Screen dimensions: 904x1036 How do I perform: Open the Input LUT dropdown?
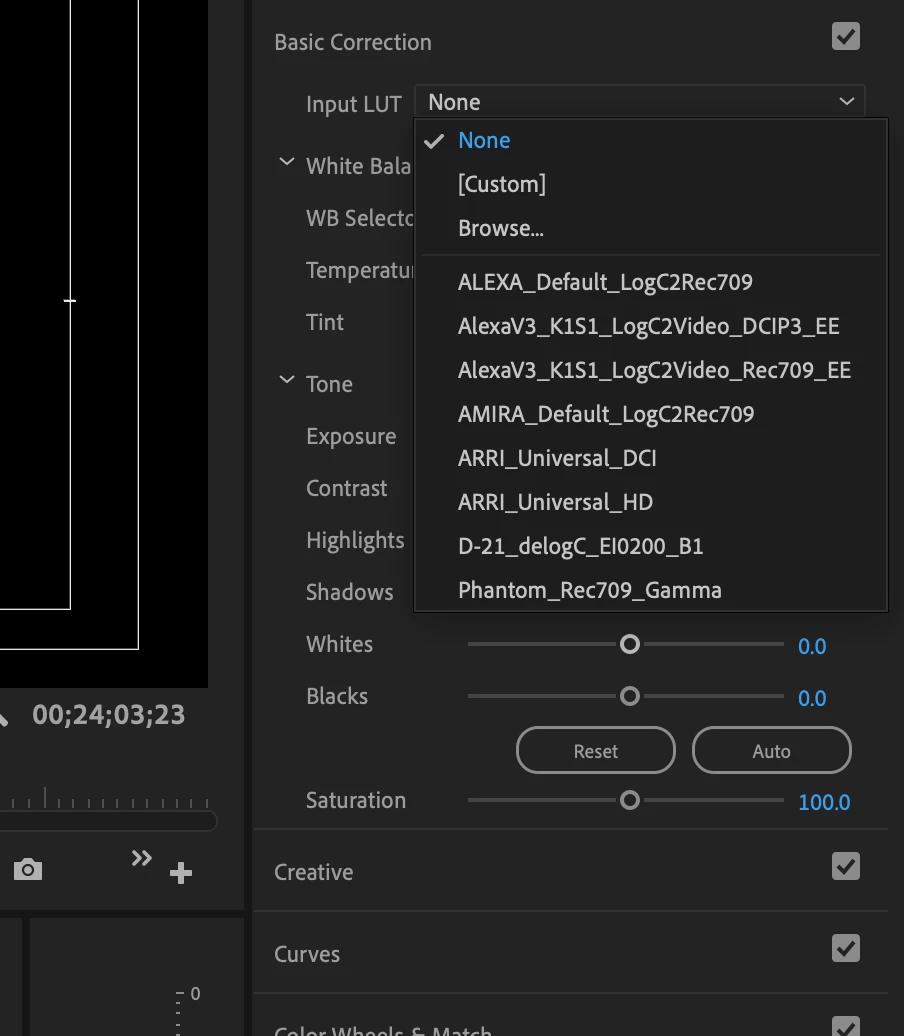640,102
